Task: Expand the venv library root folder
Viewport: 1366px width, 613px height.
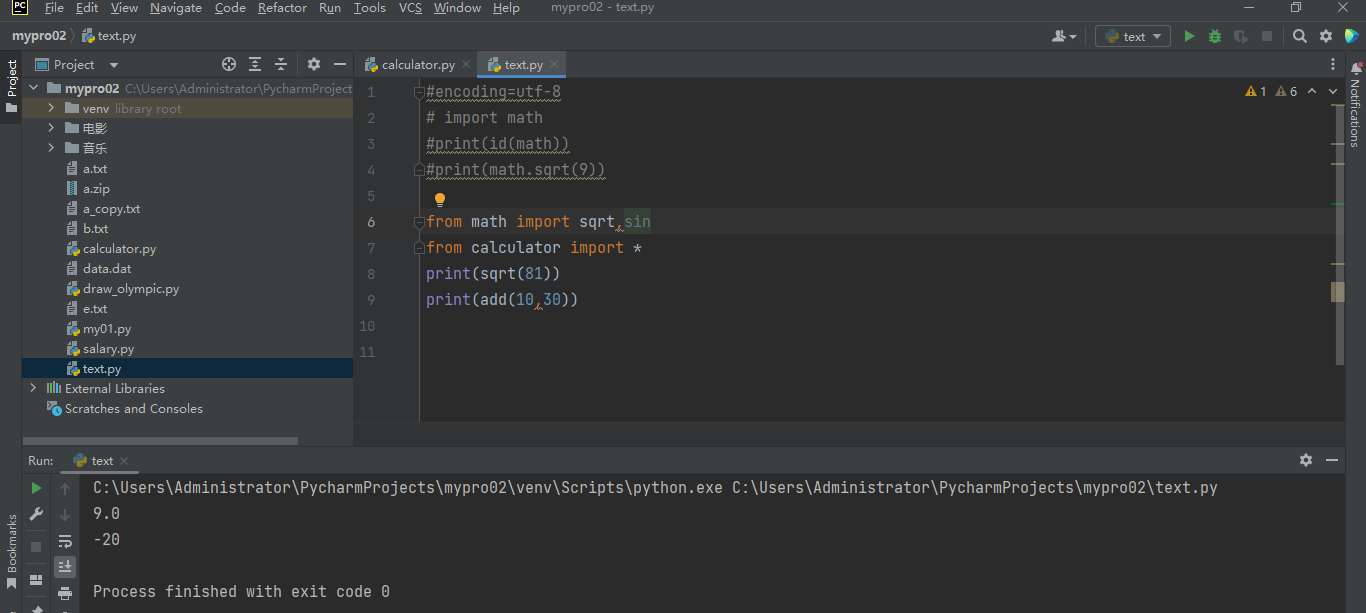Action: coord(51,108)
